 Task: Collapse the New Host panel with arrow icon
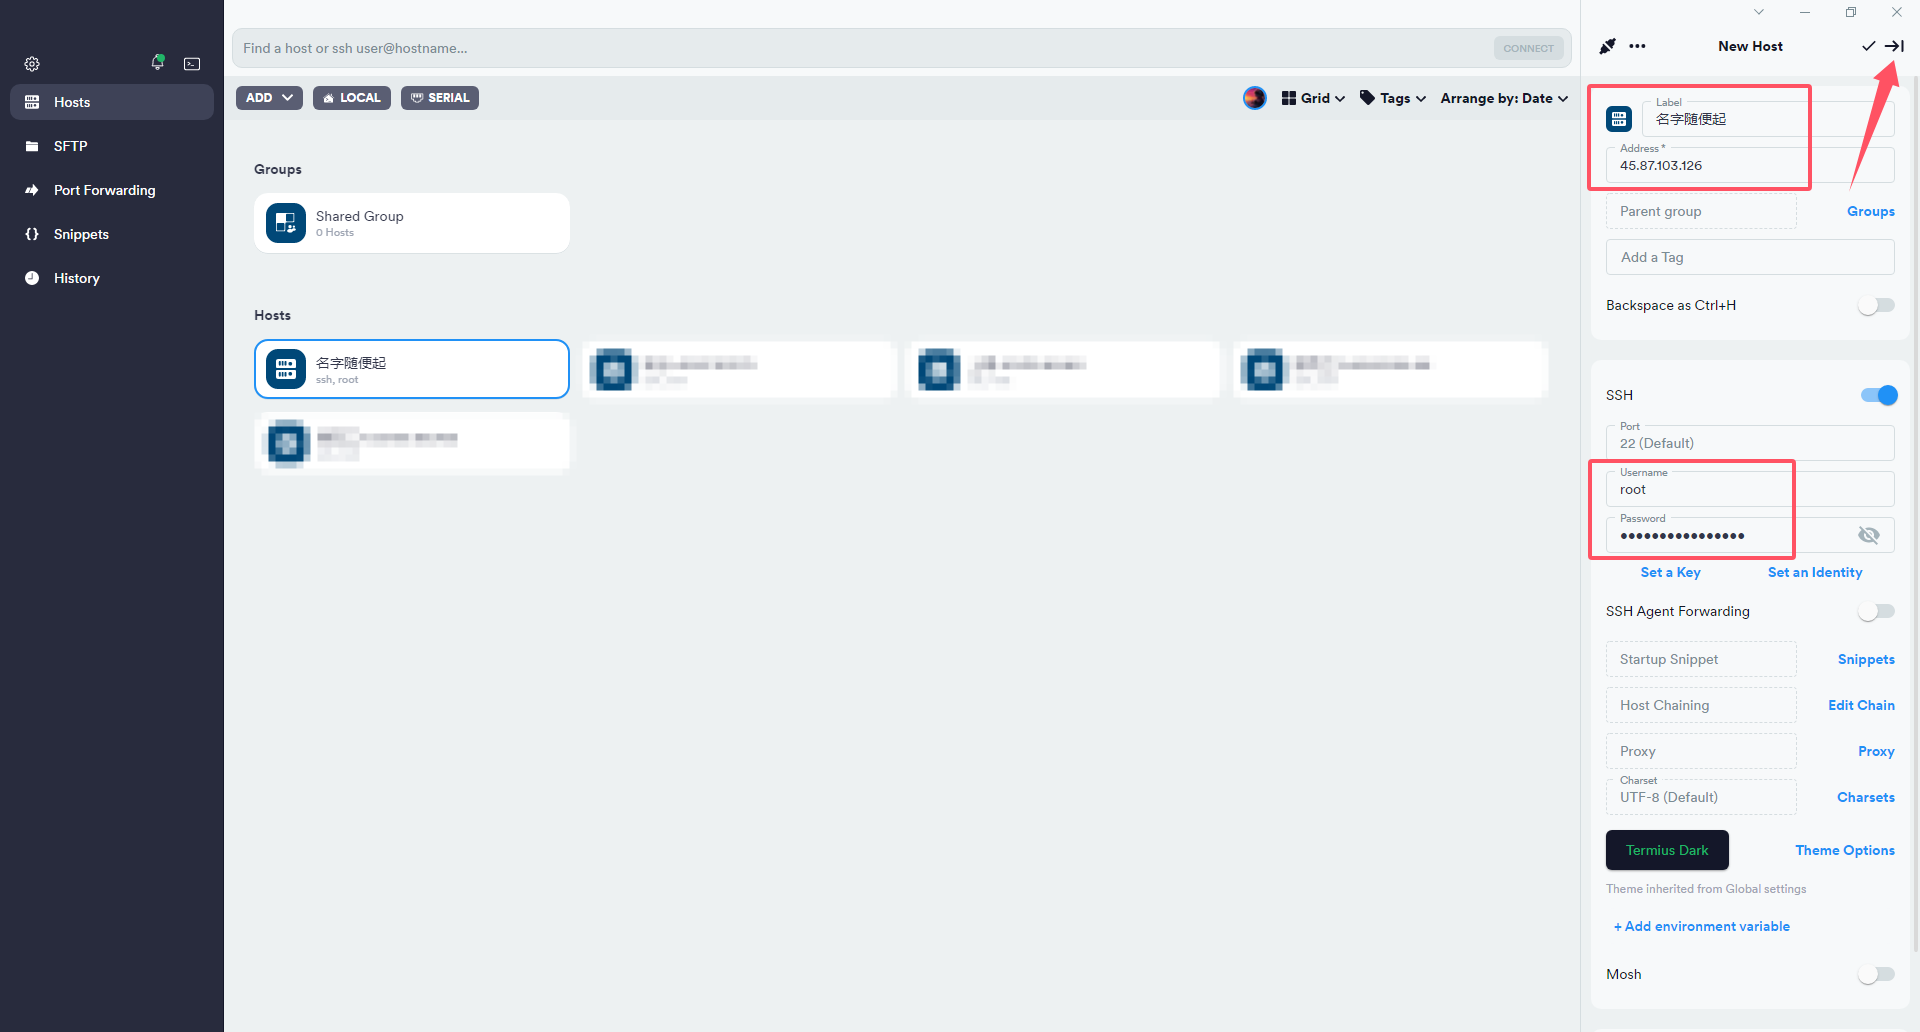tap(1894, 46)
